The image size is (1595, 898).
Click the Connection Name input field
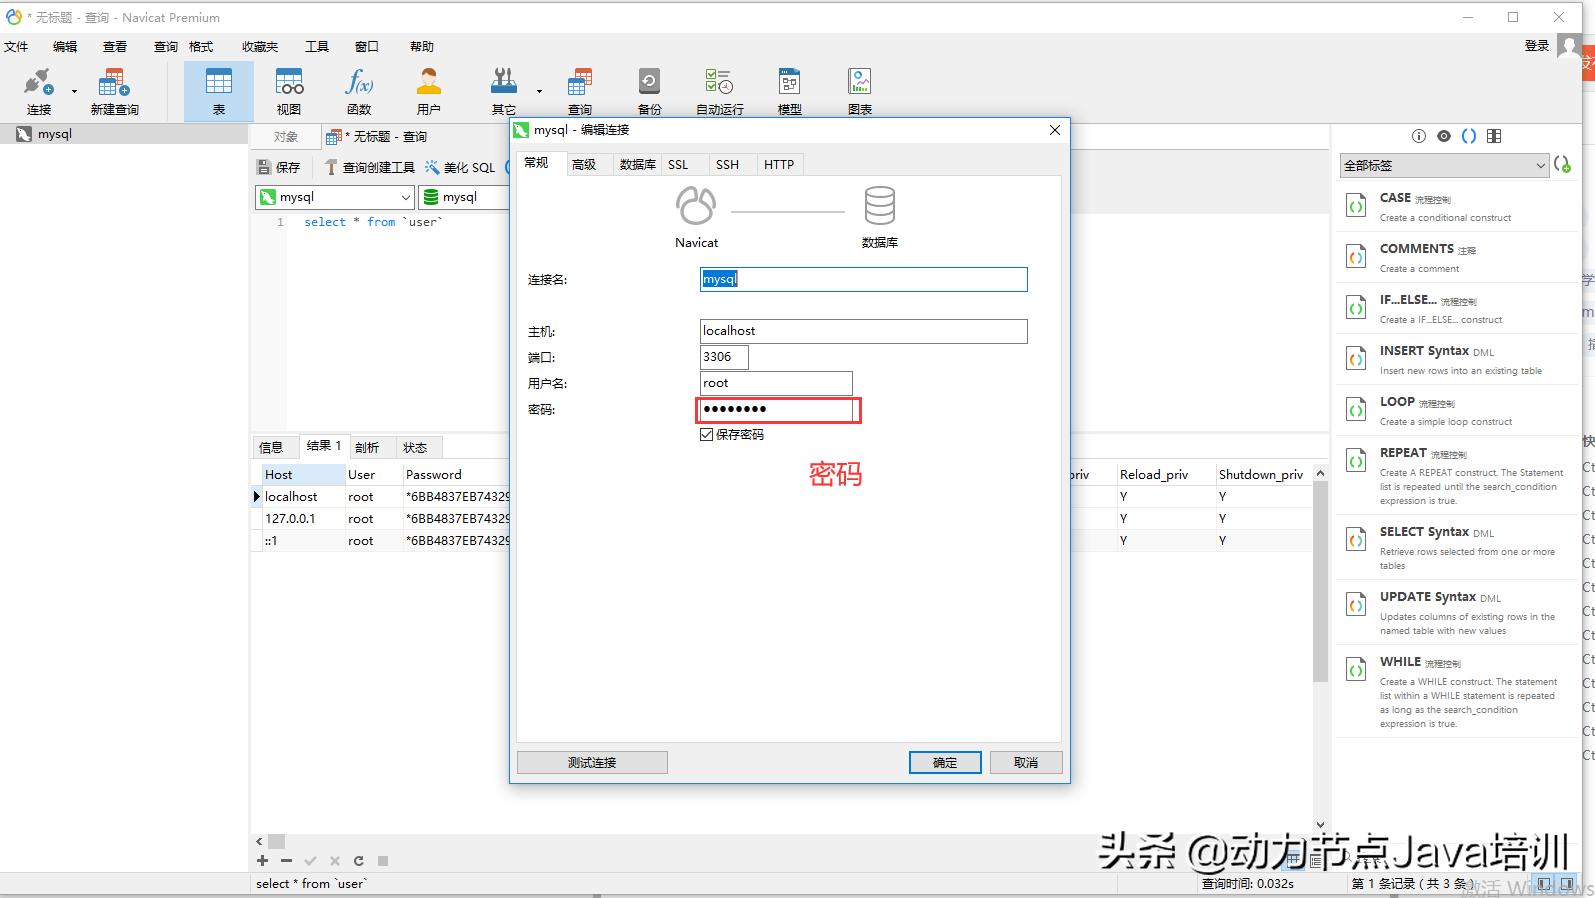pos(864,279)
